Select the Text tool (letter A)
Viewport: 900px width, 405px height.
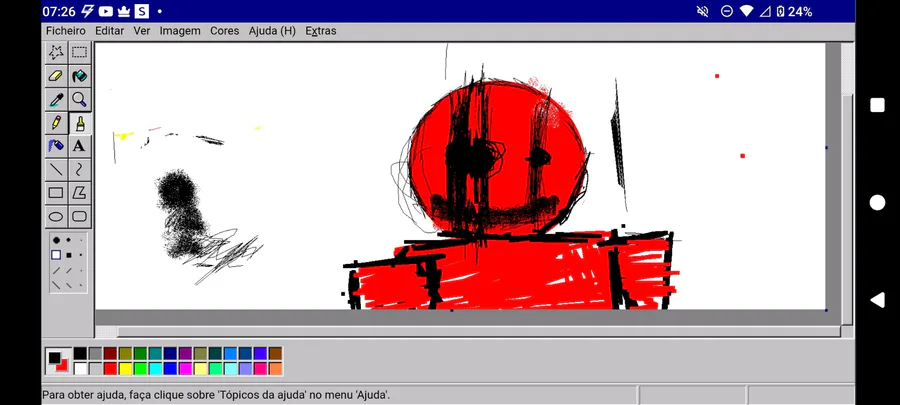(x=79, y=146)
